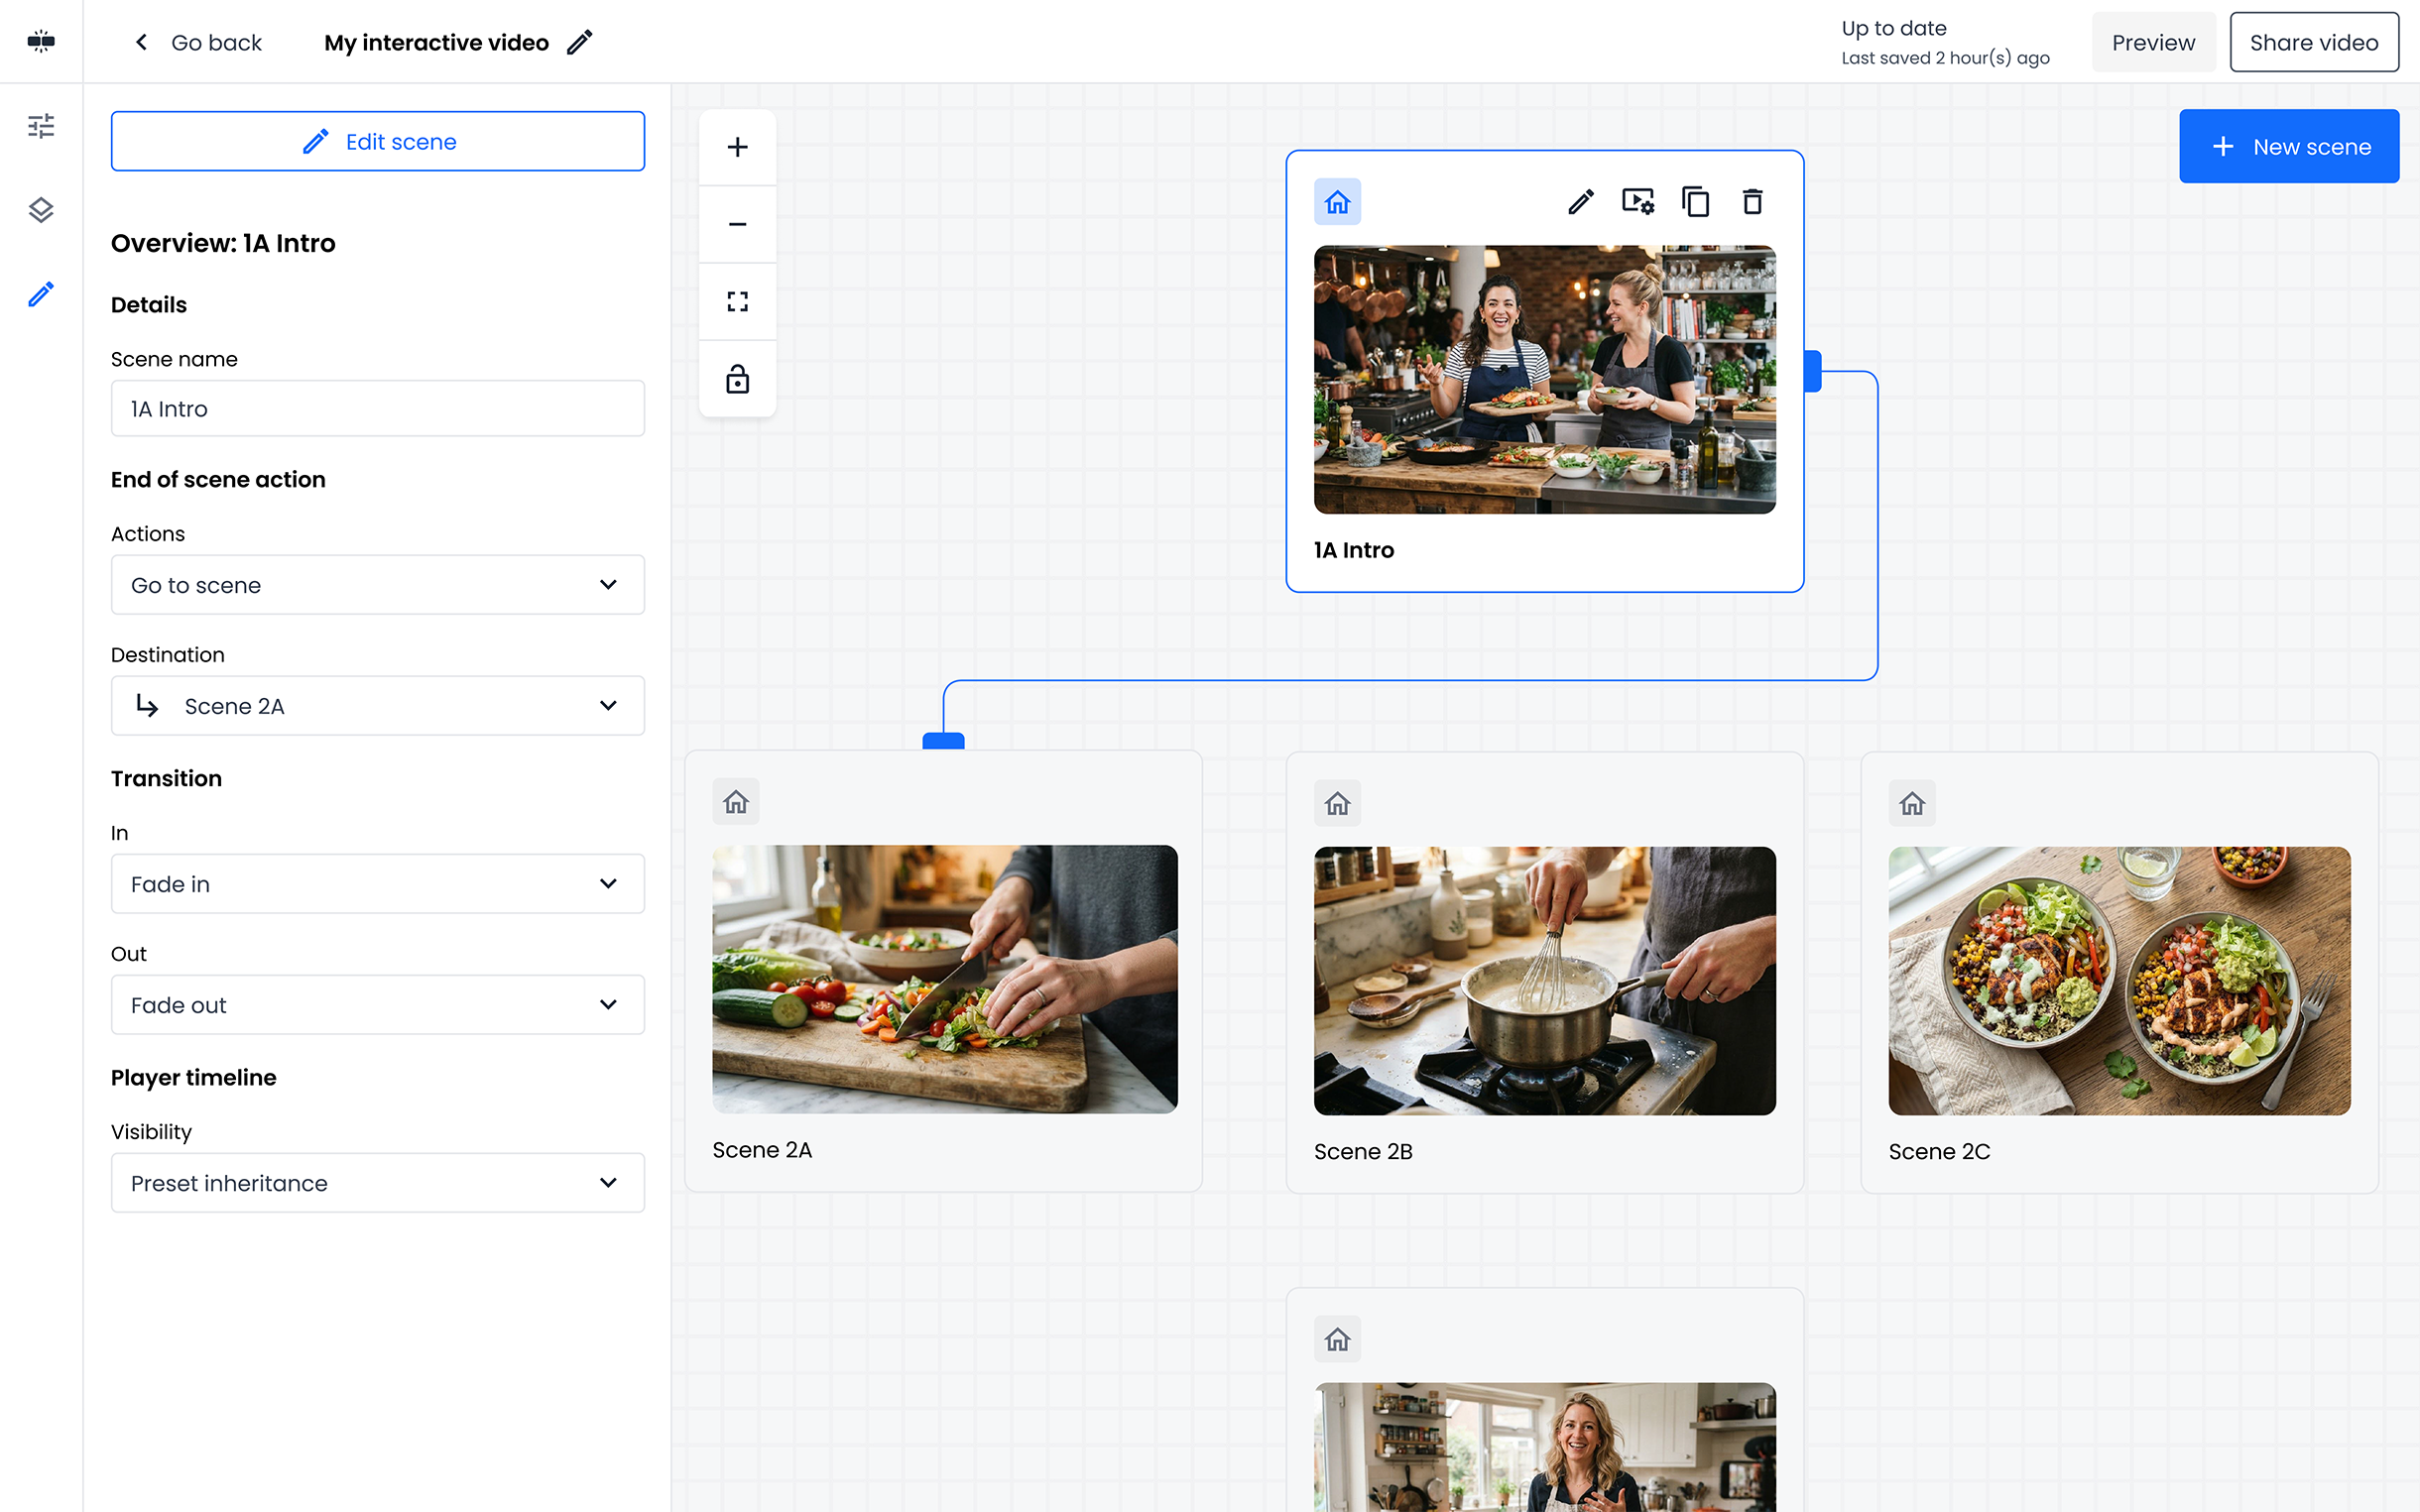Go back to previous page
This screenshot has width=2420, height=1512.
pyautogui.click(x=197, y=42)
